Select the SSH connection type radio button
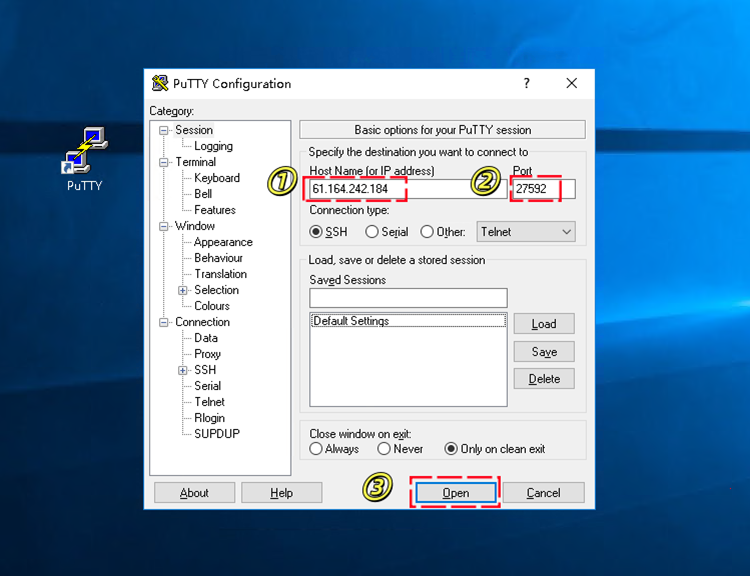 coord(316,232)
